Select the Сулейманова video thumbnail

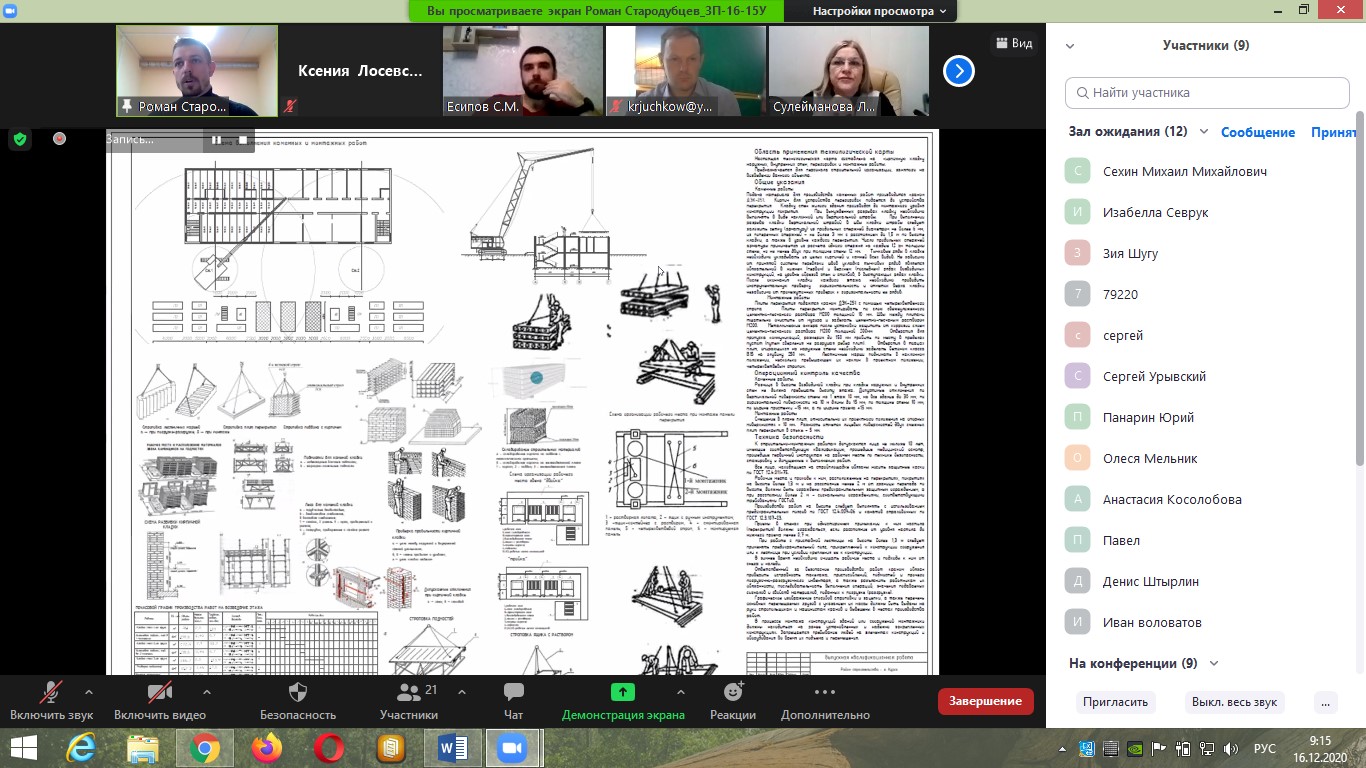(x=848, y=71)
